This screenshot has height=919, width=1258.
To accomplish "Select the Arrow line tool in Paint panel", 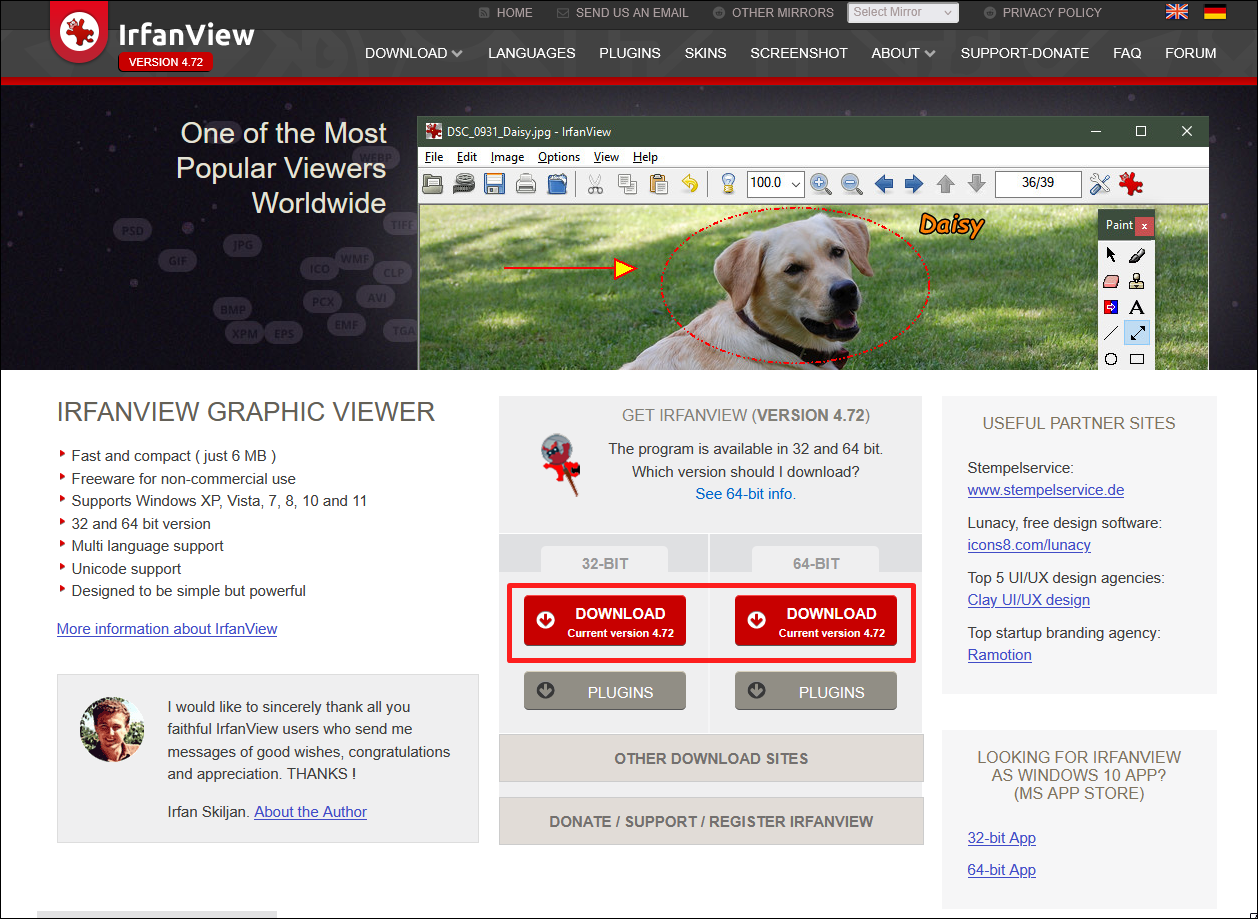I will coord(1137,333).
